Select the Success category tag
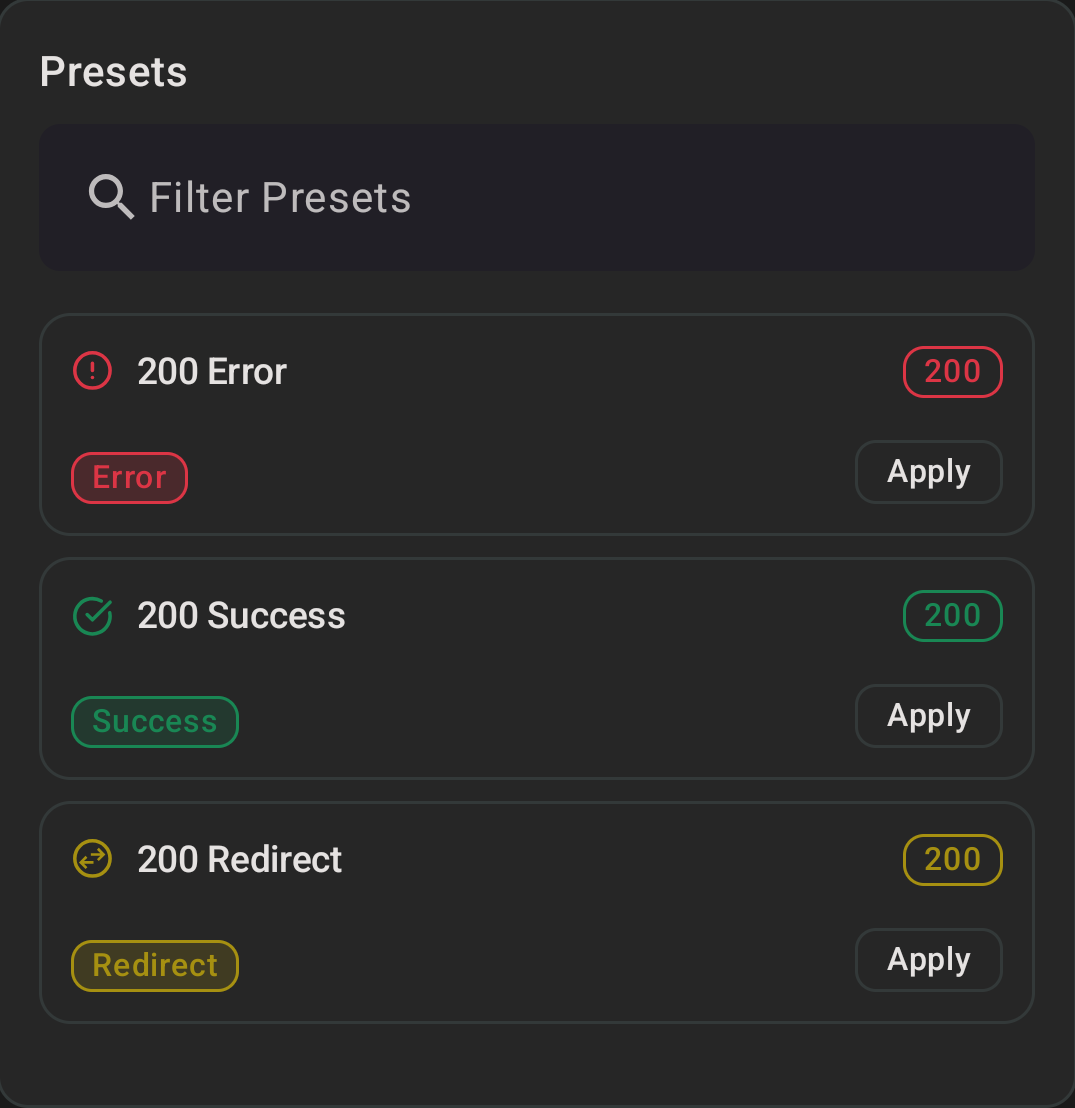The width and height of the screenshot is (1075, 1108). 154,721
